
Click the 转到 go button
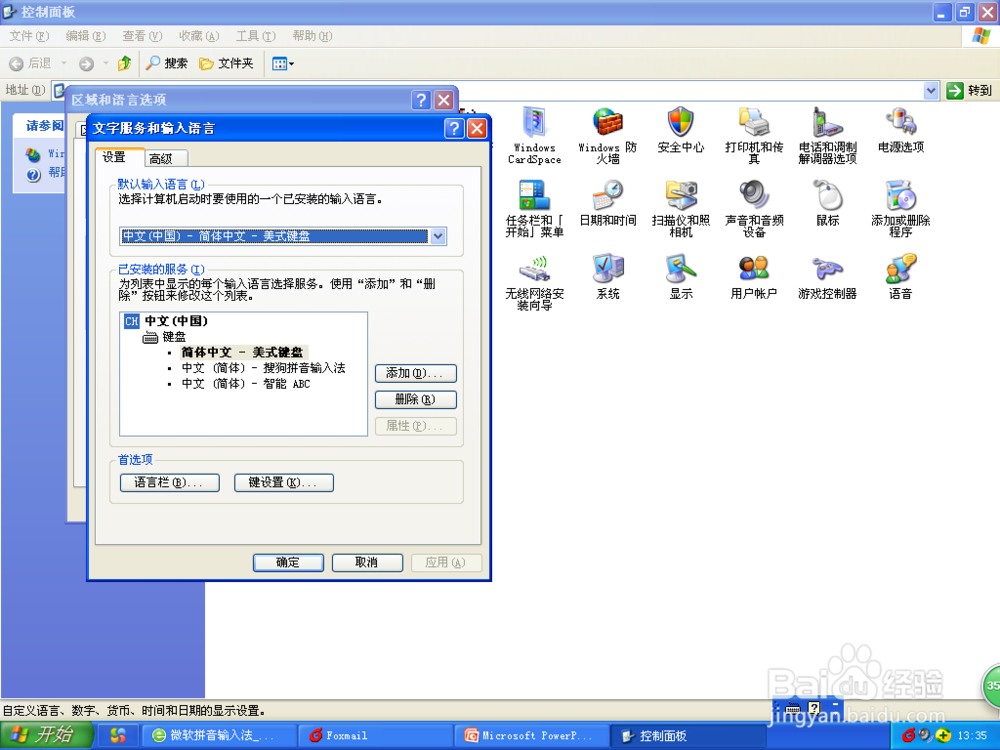coord(970,91)
